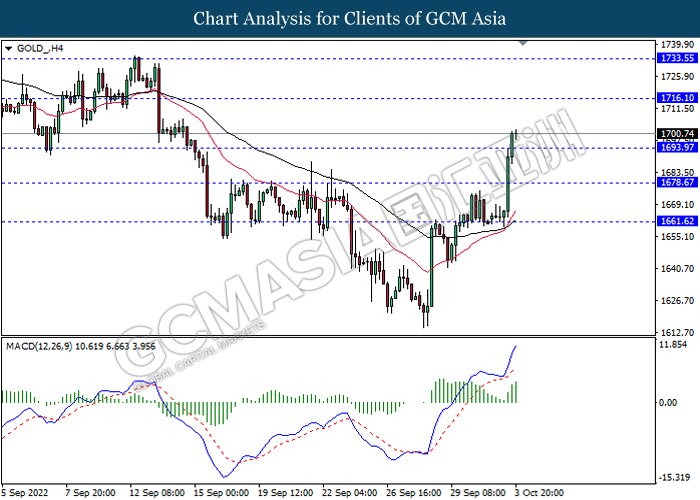The image size is (700, 500).
Task: Click the MACD zero level 0.00
Action: coord(668,403)
